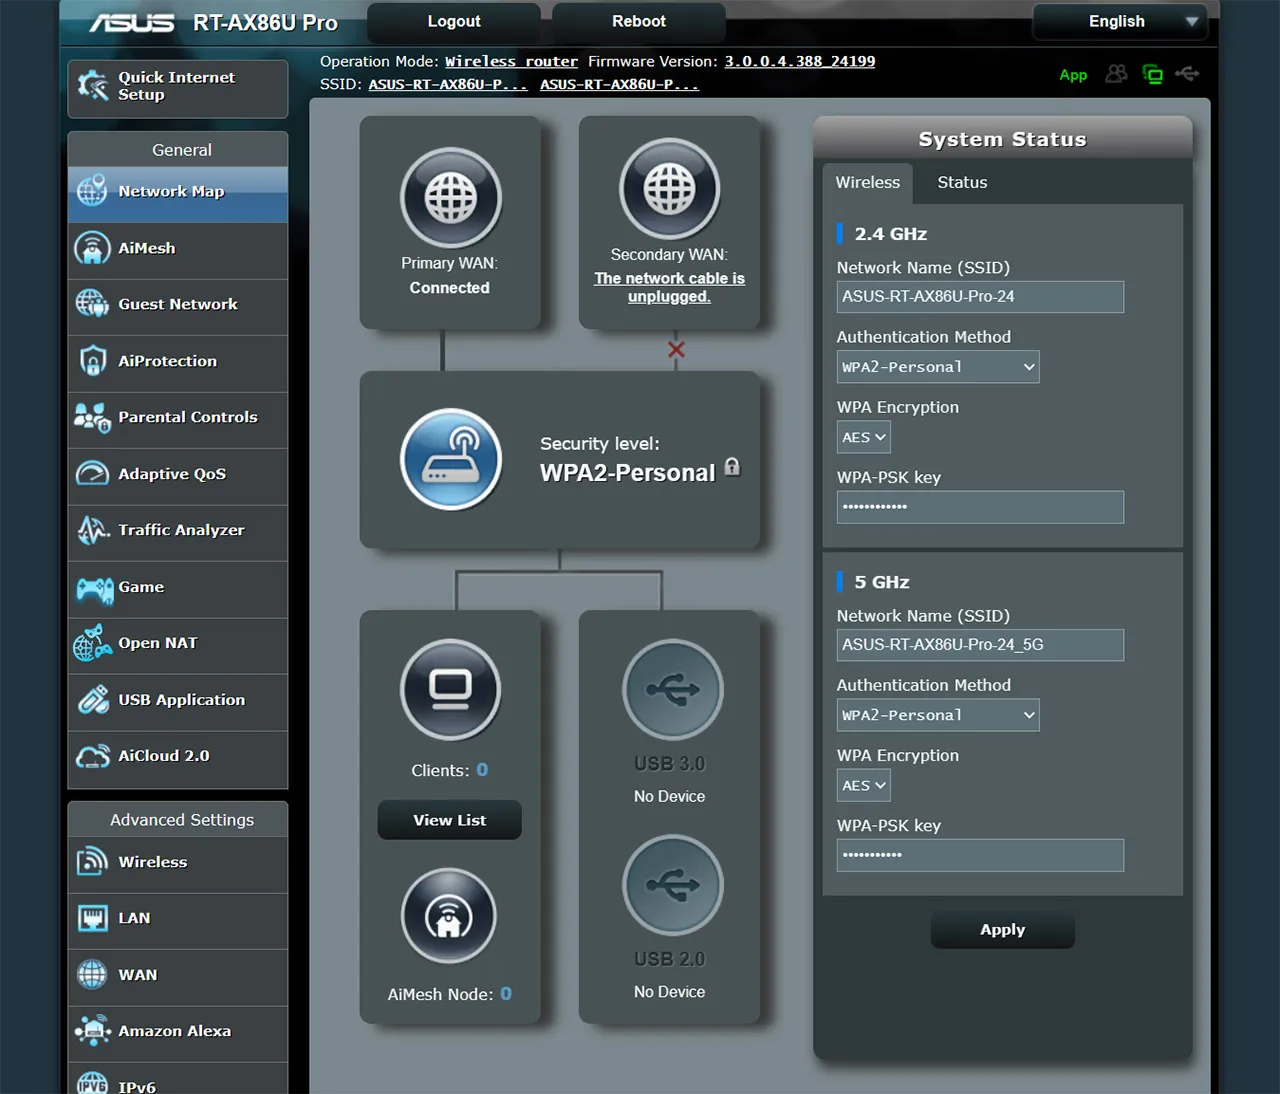Click the App link in header

pyautogui.click(x=1073, y=75)
